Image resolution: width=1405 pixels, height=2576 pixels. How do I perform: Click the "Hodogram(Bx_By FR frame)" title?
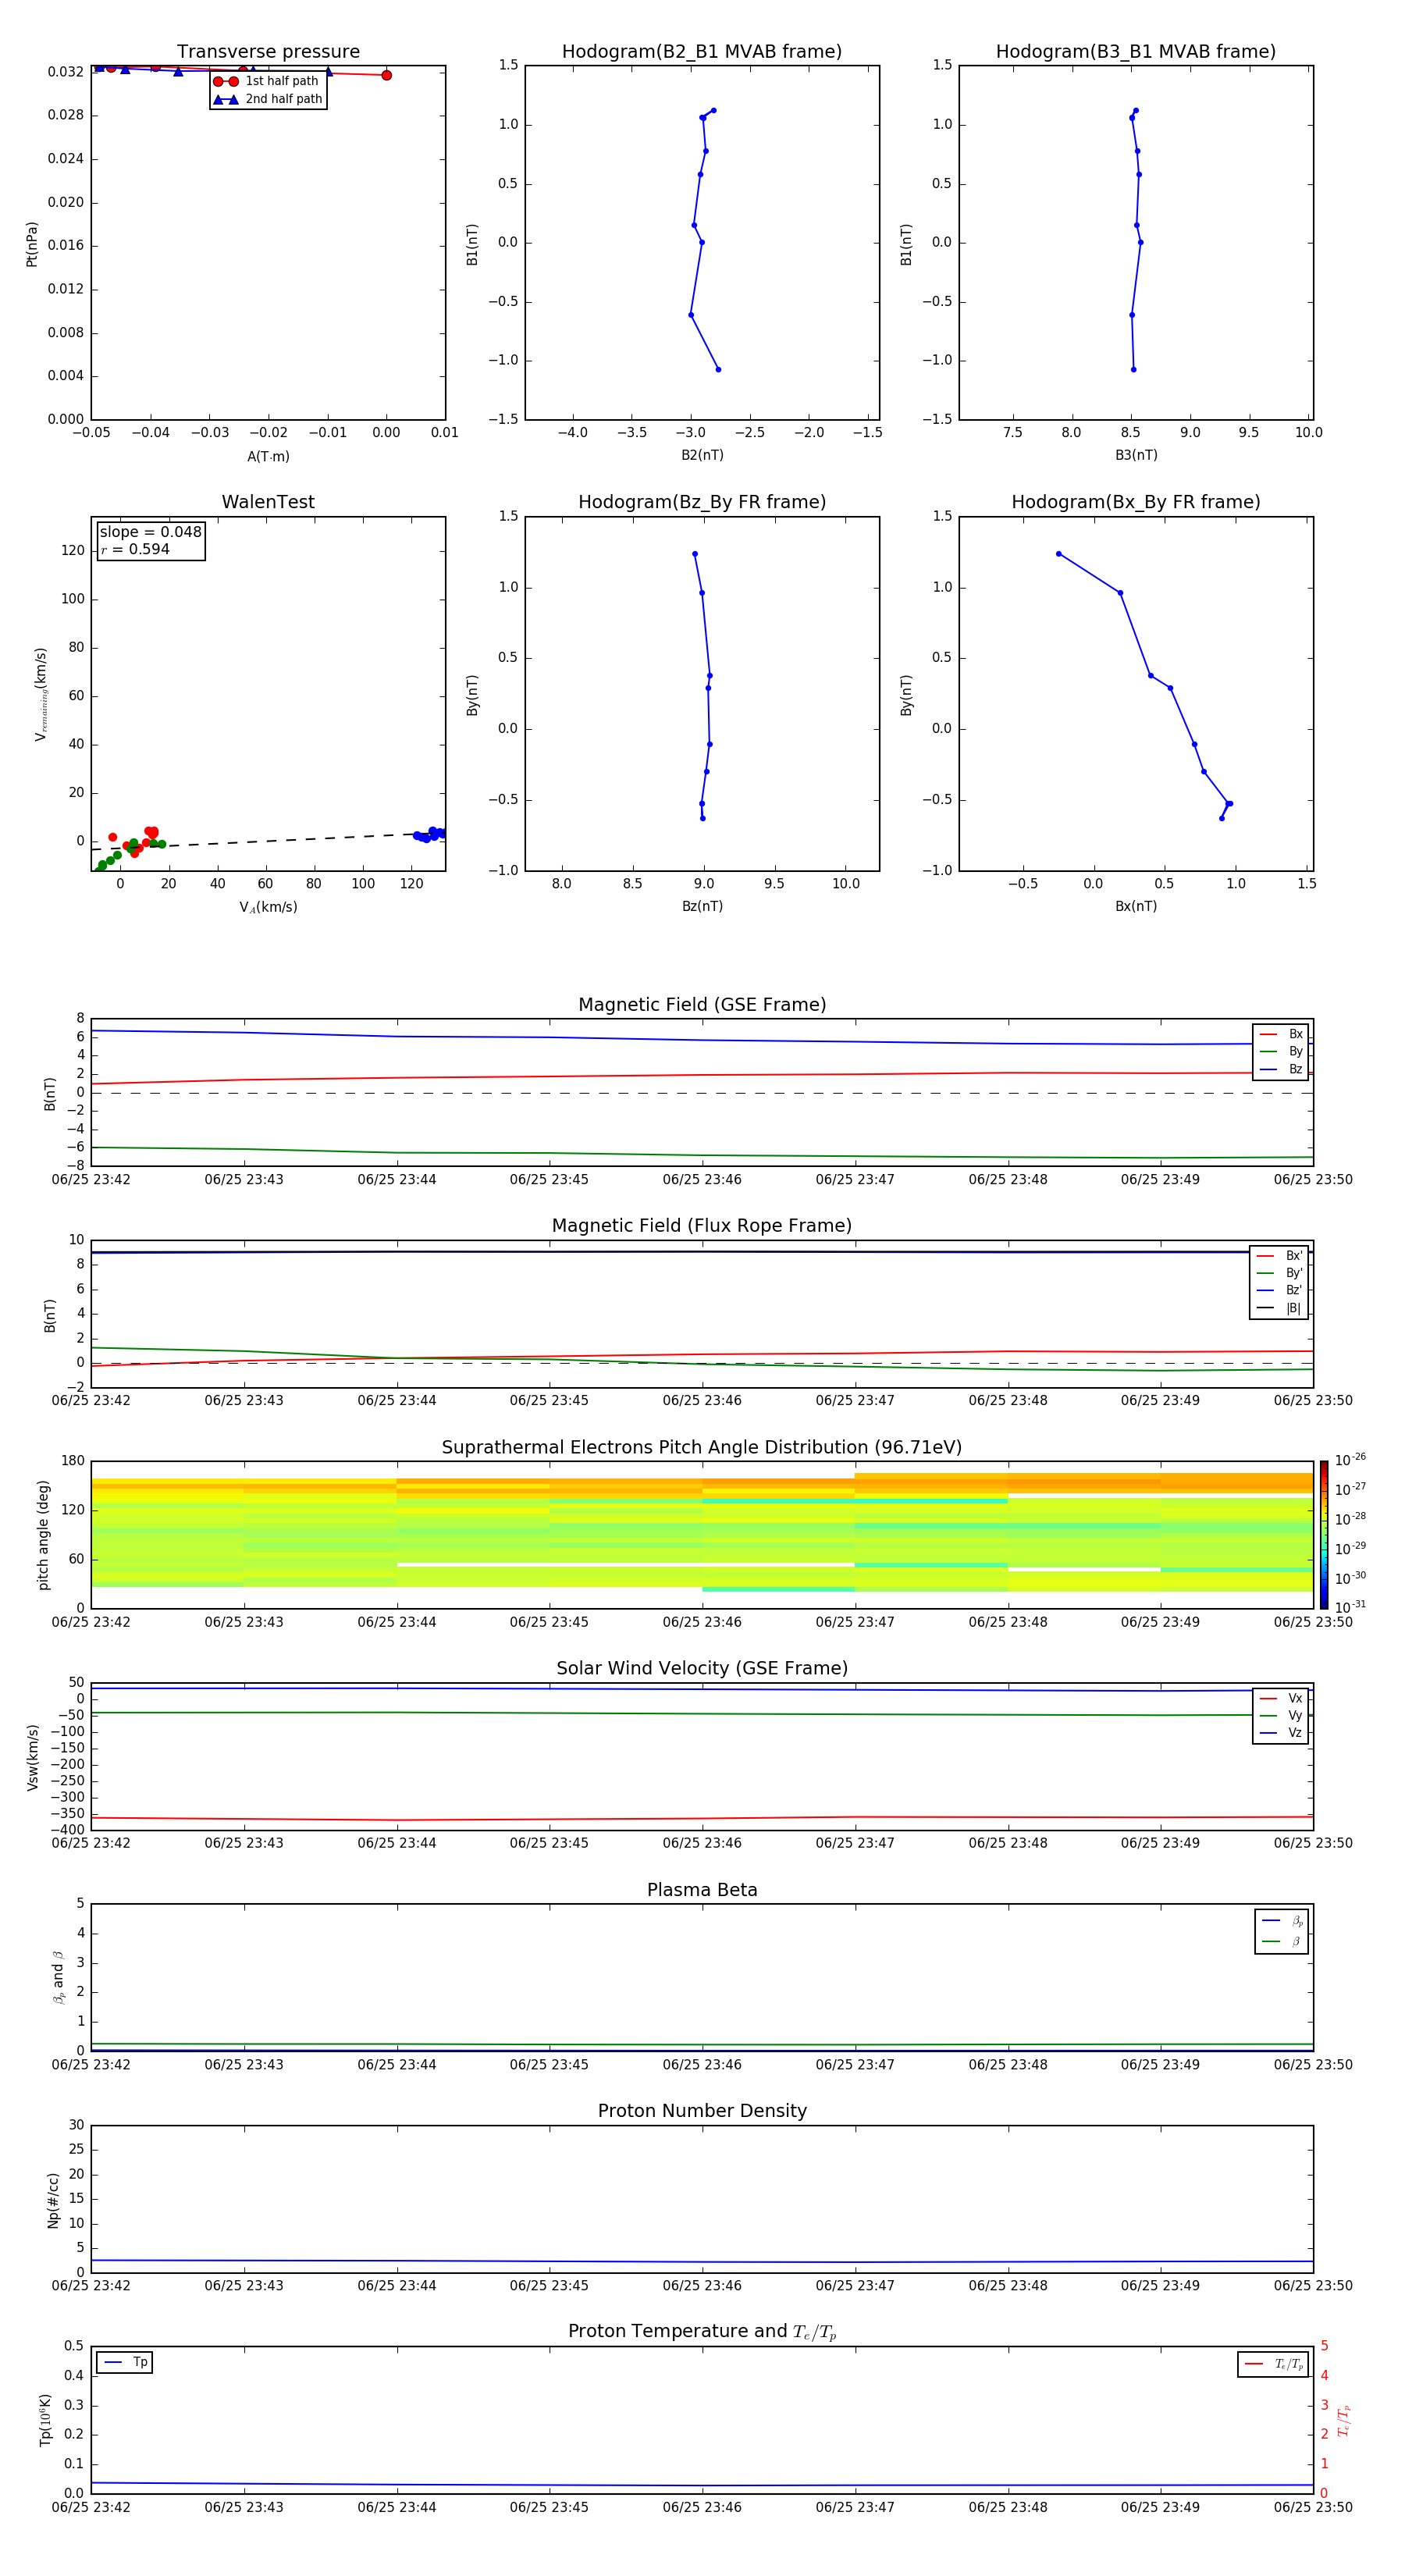(x=1135, y=502)
